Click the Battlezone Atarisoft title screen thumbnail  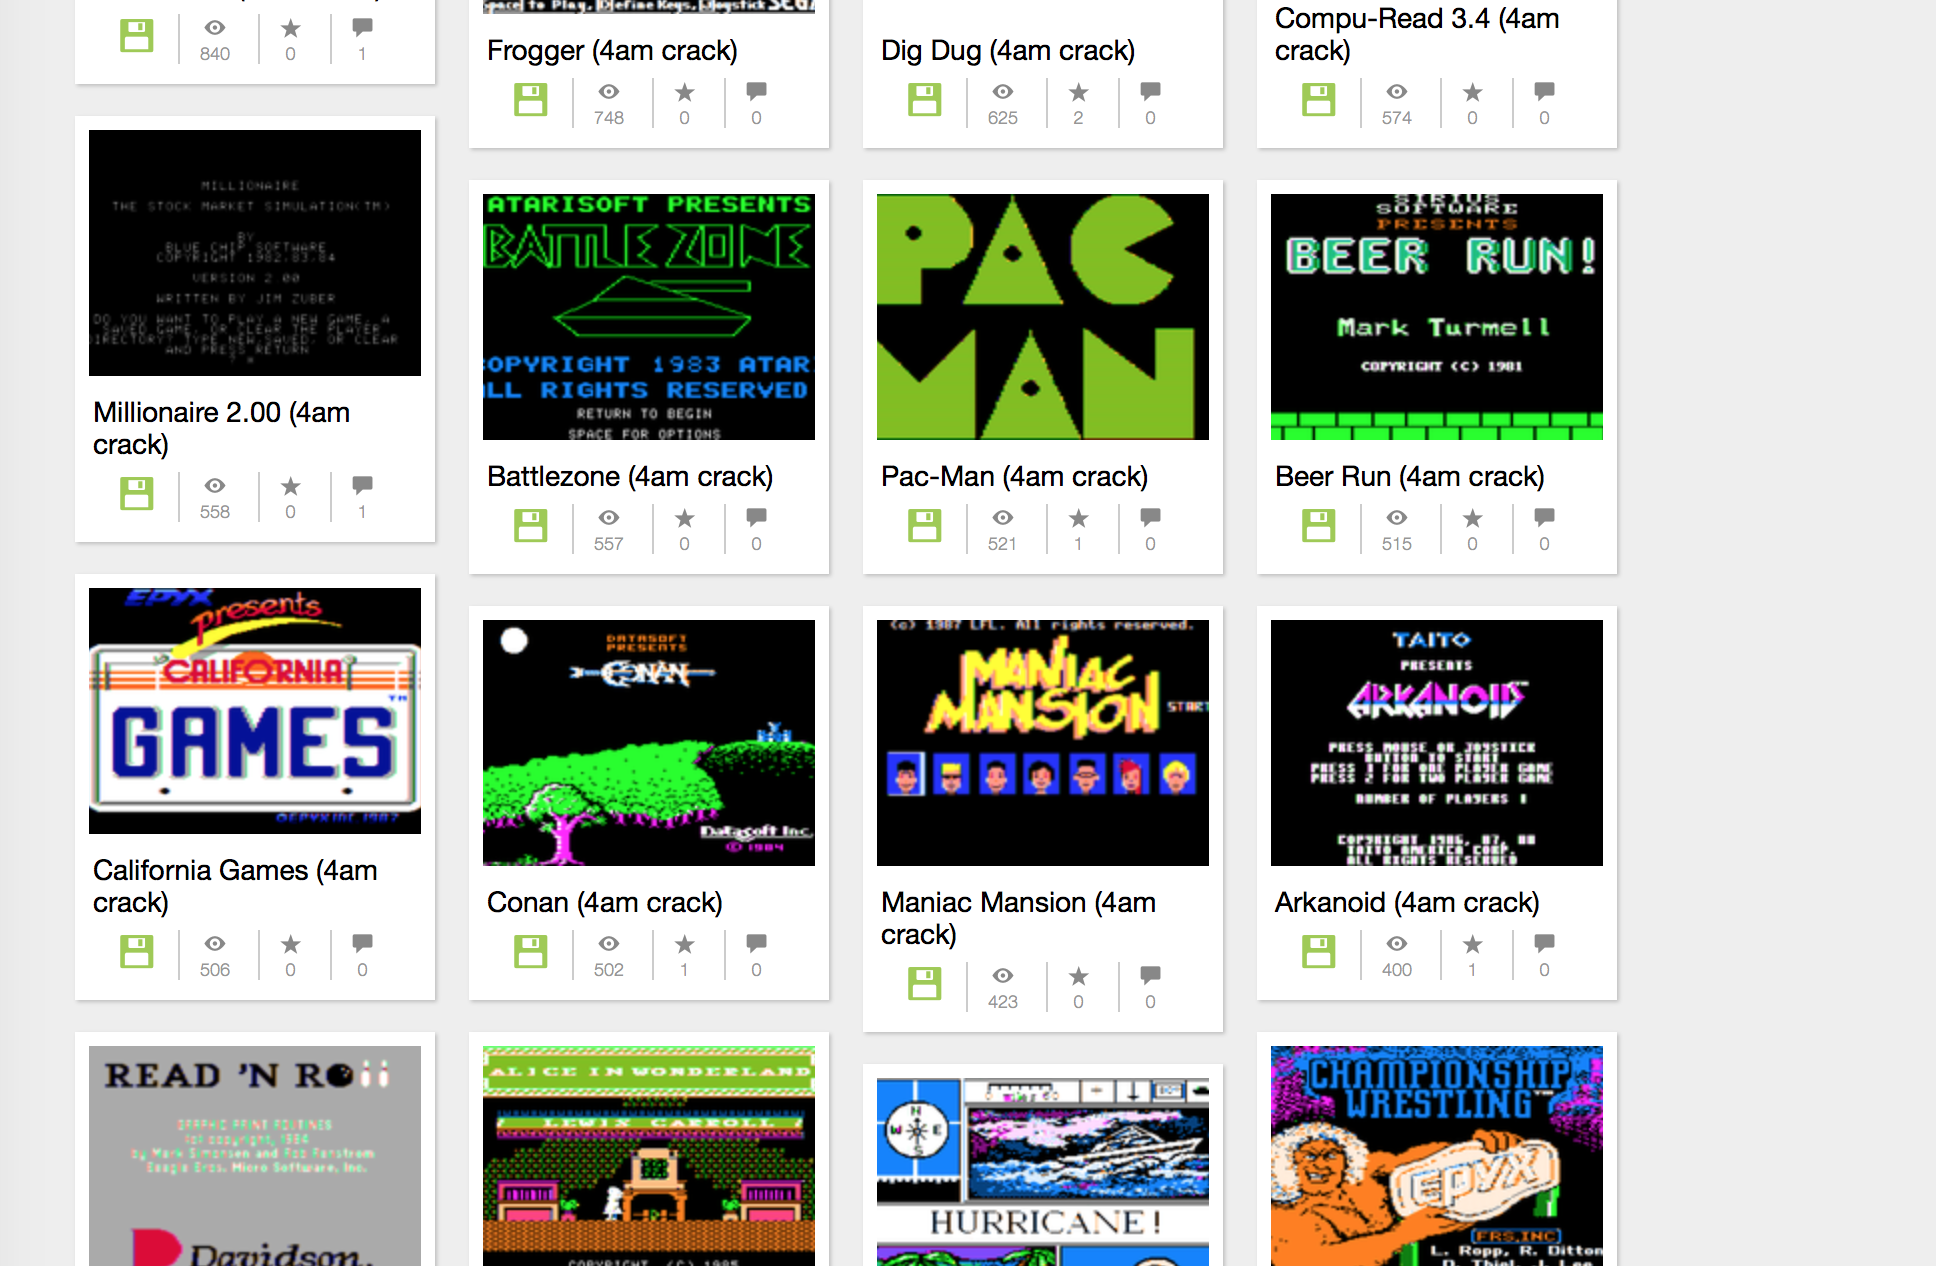tap(649, 317)
